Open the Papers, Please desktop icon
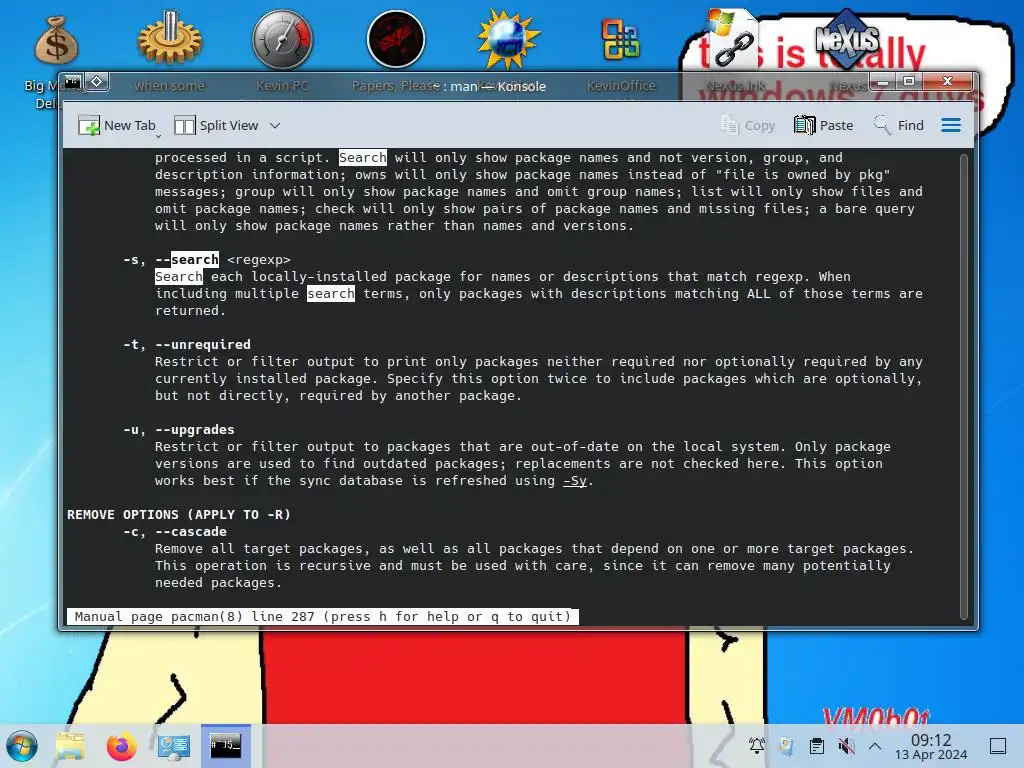 pos(396,39)
